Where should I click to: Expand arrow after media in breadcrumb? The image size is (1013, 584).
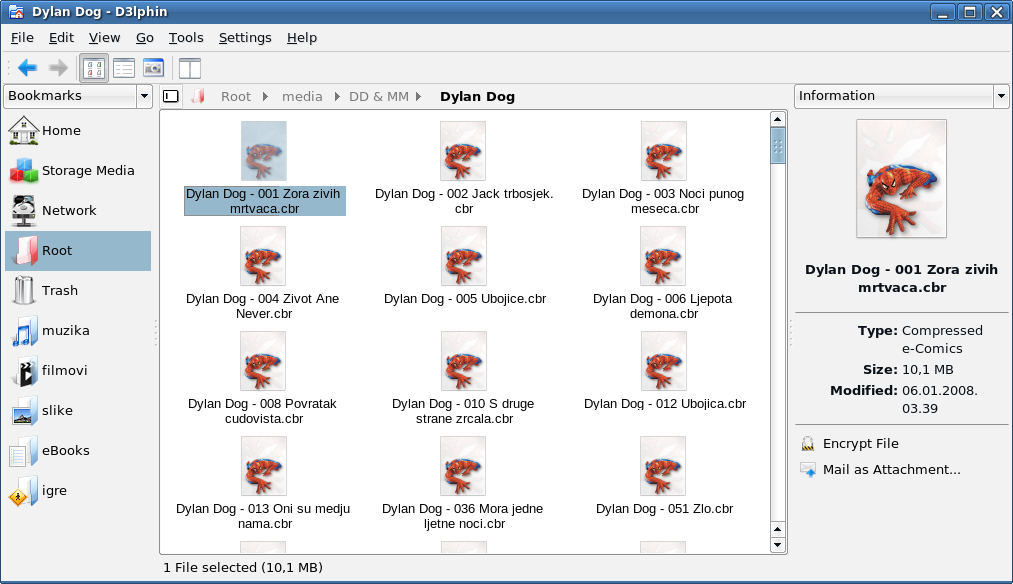point(337,96)
